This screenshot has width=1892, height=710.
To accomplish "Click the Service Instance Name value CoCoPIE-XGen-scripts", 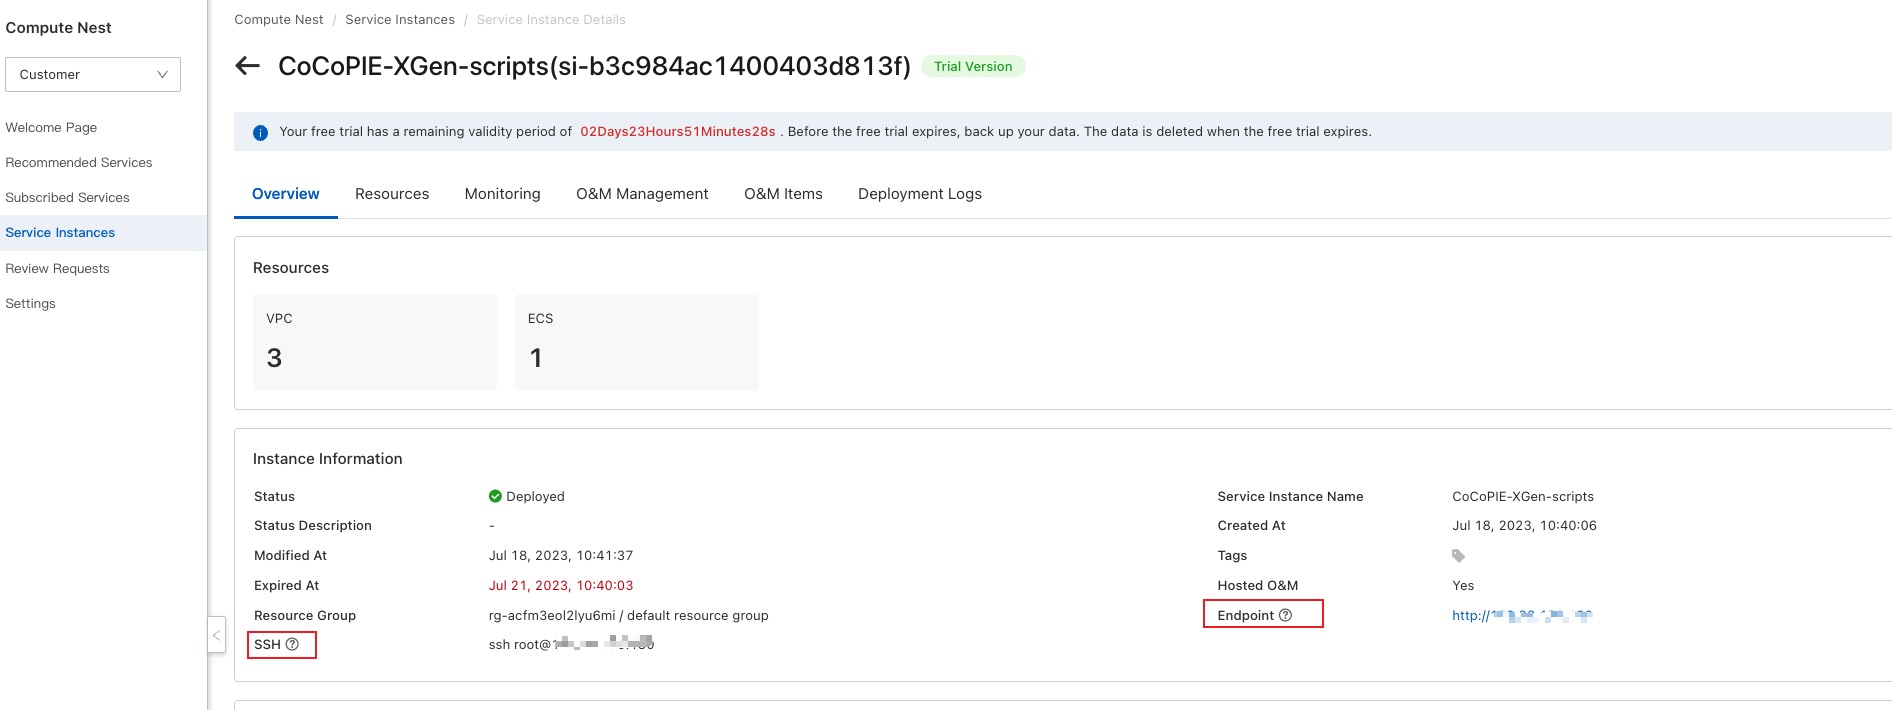I will point(1523,496).
